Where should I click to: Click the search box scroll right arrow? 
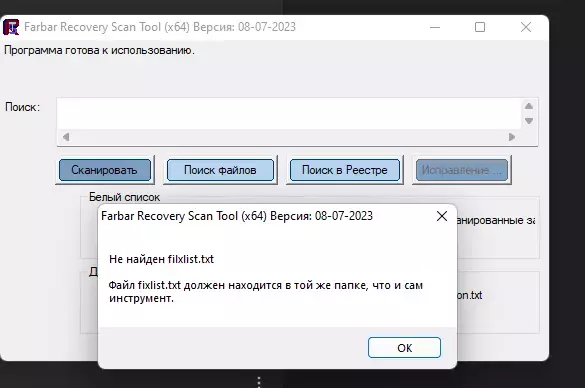(512, 137)
